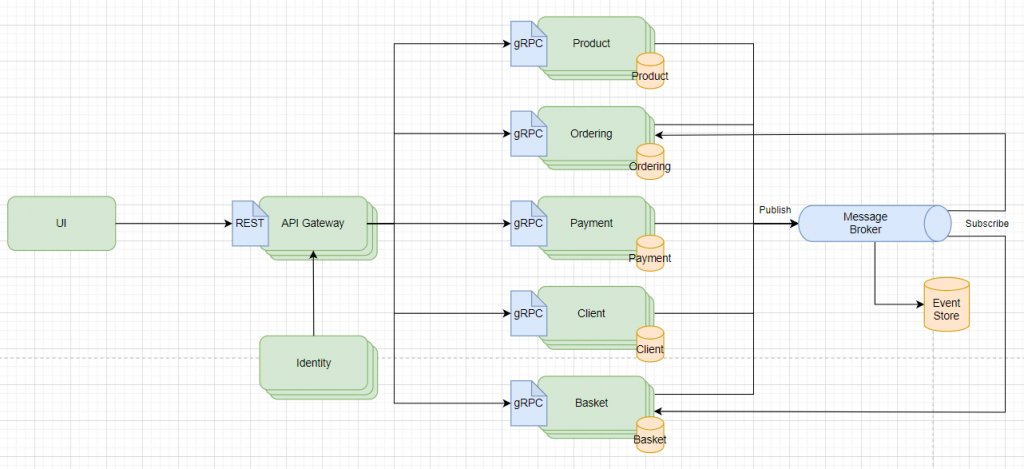Select the Basket service box
1024x469 pixels.
(x=596, y=408)
